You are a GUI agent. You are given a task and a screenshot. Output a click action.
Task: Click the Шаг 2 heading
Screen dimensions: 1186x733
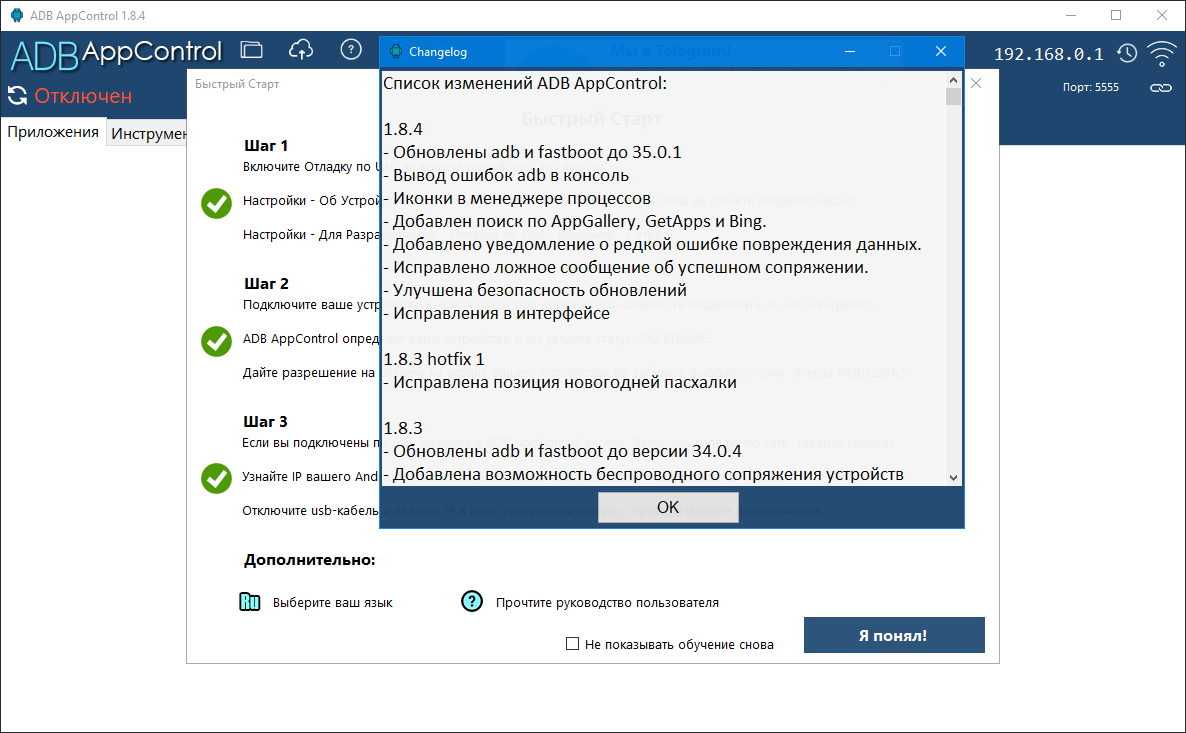click(265, 284)
